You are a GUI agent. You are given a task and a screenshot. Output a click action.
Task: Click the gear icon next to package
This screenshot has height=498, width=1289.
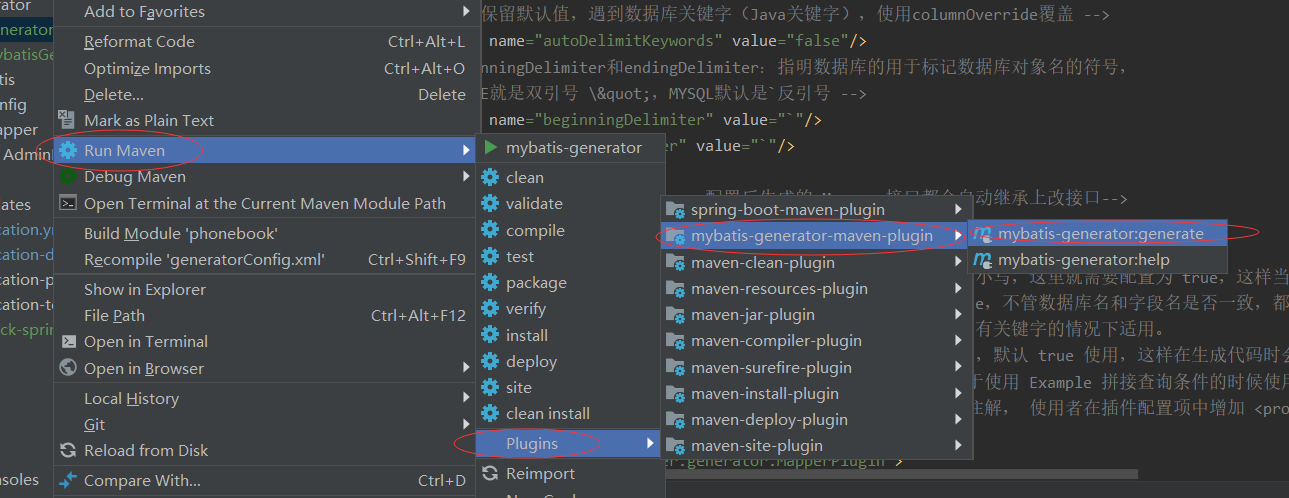tap(490, 282)
